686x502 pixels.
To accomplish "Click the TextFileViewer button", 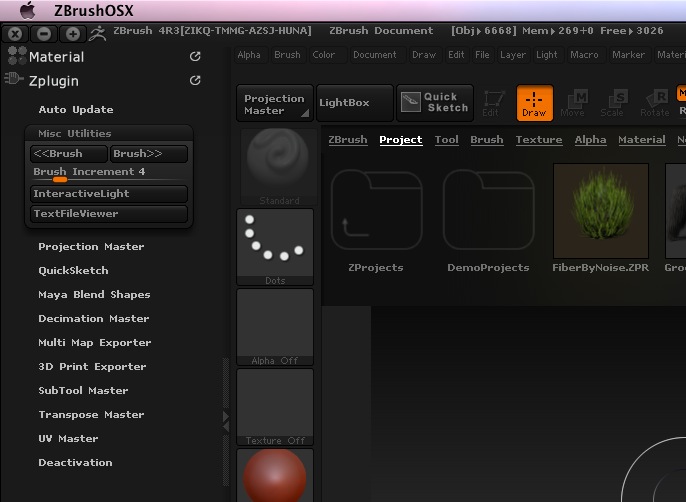I will [109, 214].
